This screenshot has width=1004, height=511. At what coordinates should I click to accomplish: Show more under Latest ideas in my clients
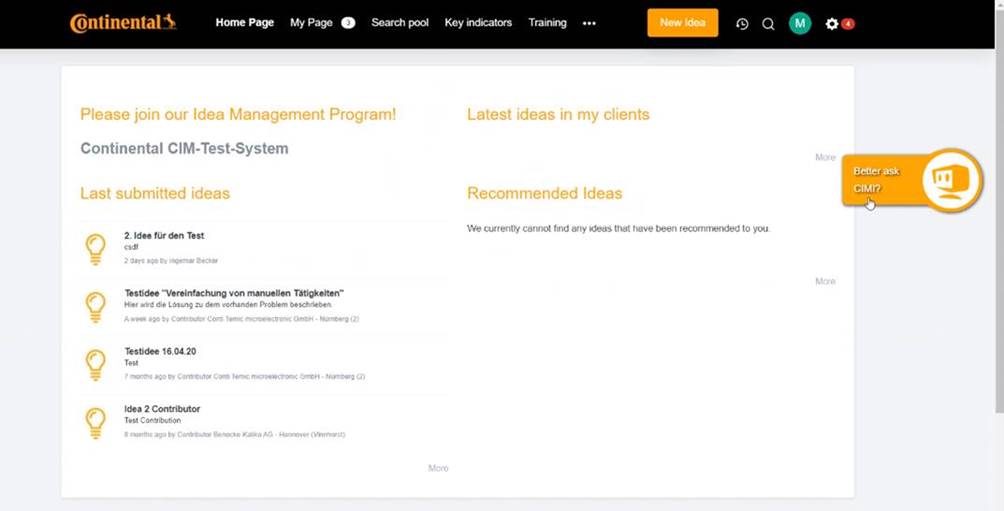(x=825, y=157)
